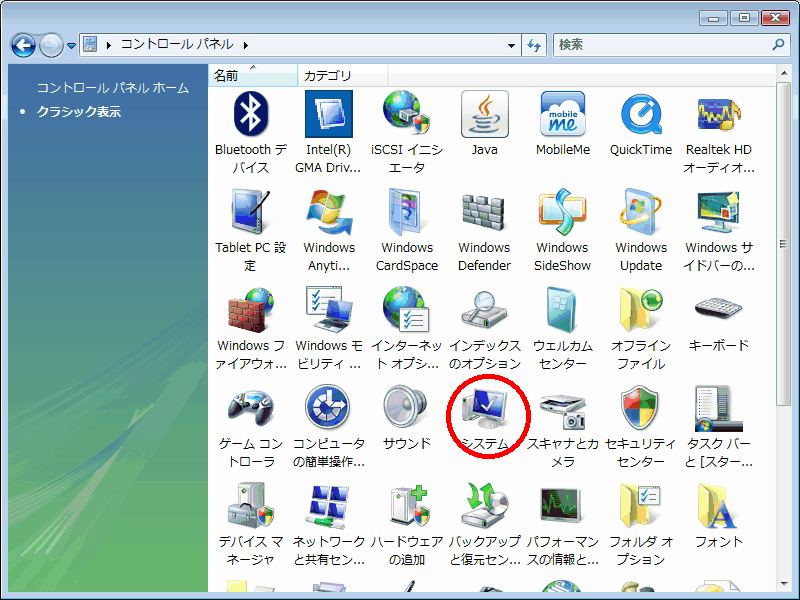Screen dimensions: 800x600
Task: Click the search magnifier icon
Action: 779,45
